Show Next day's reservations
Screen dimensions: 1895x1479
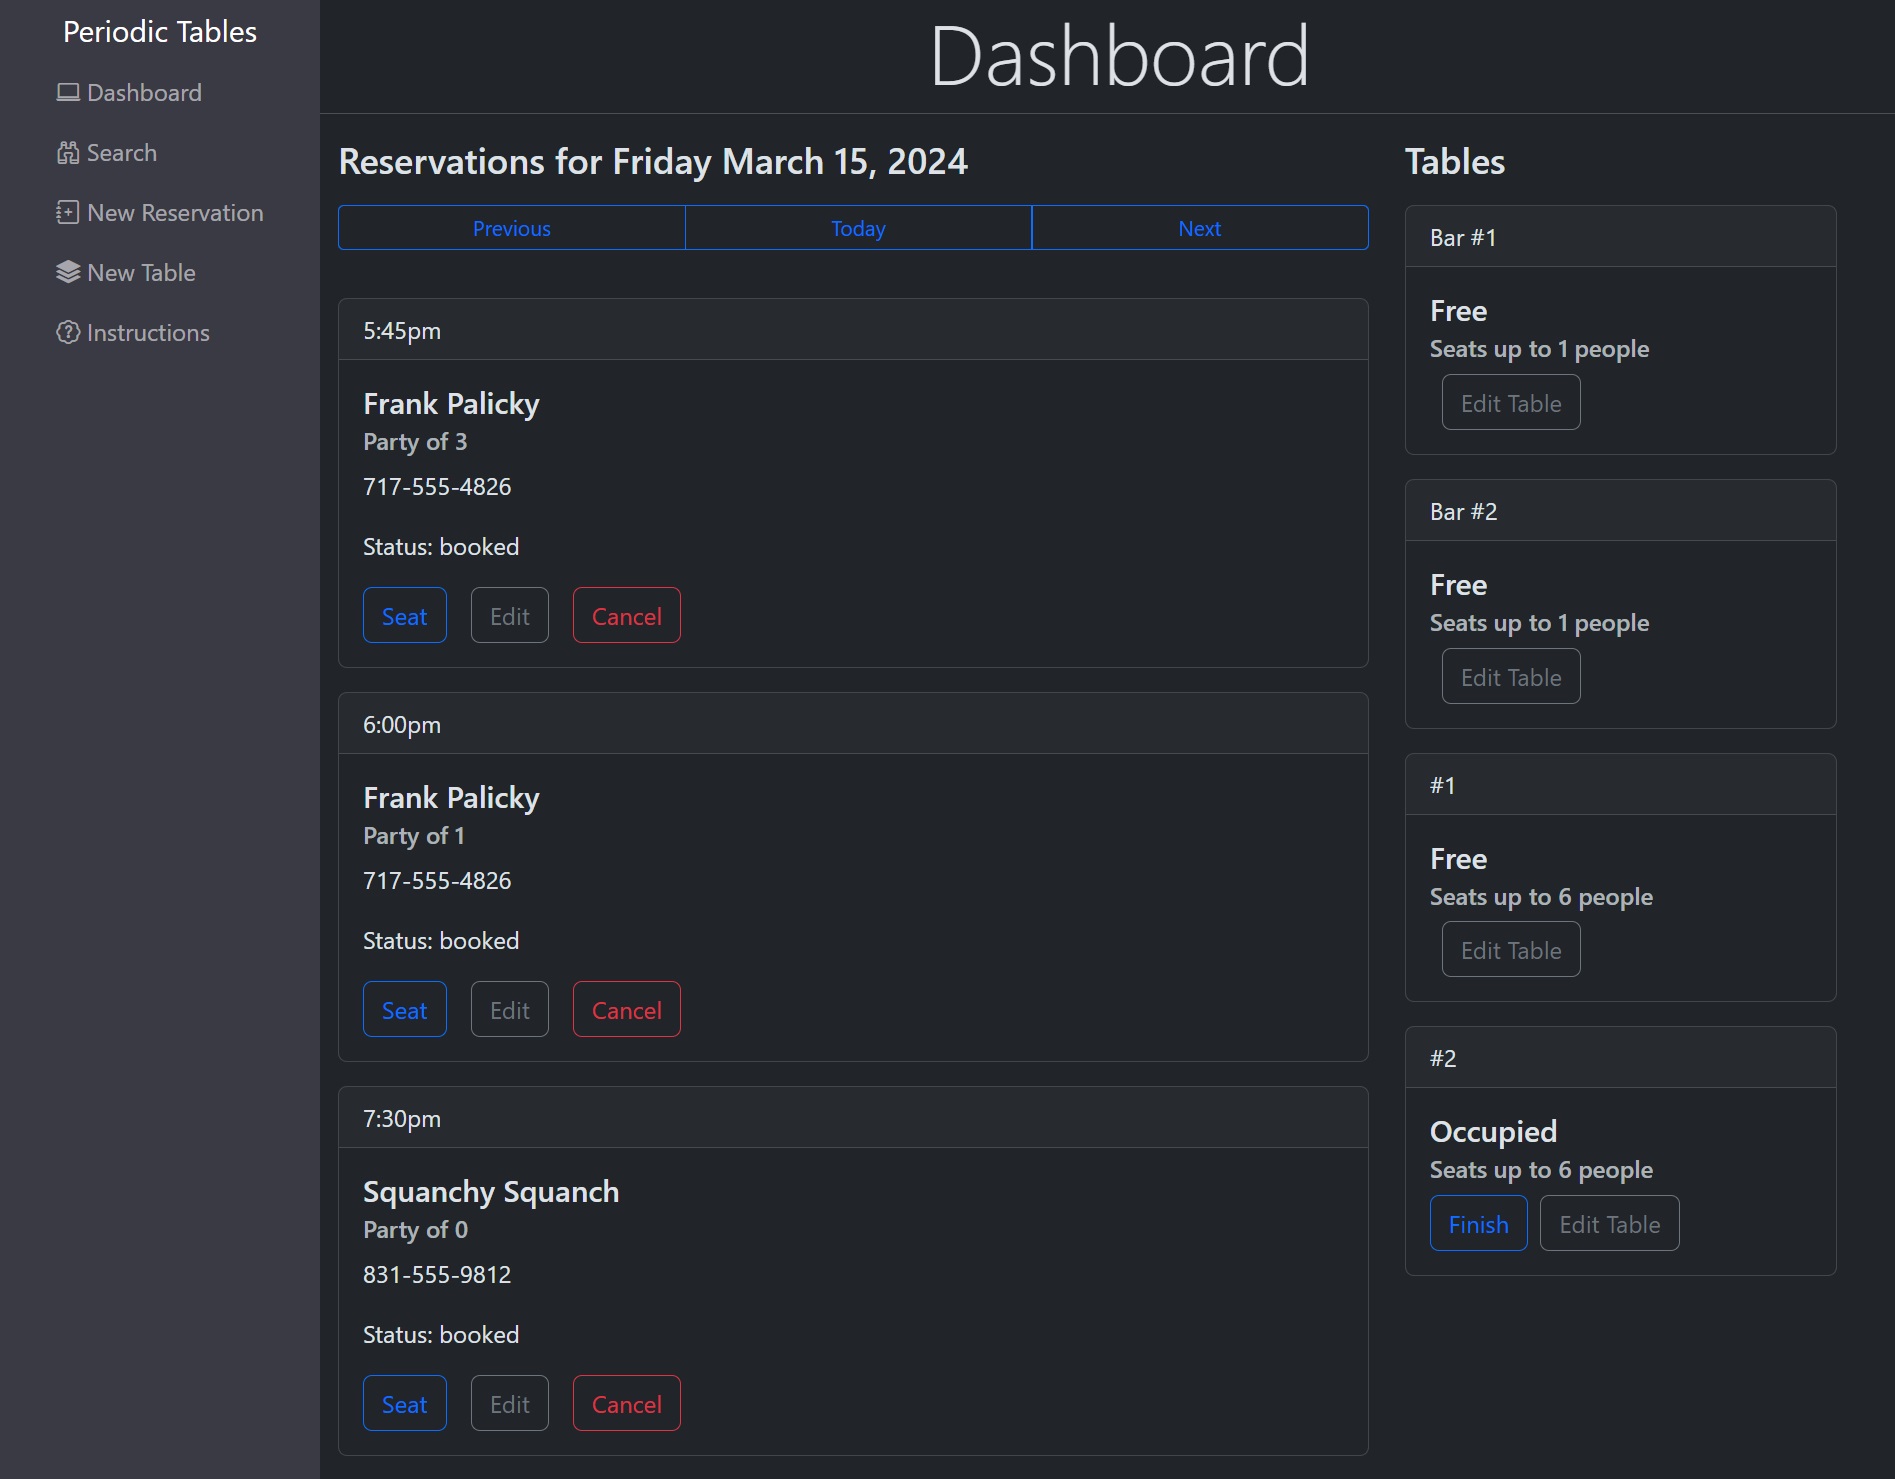coord(1199,228)
